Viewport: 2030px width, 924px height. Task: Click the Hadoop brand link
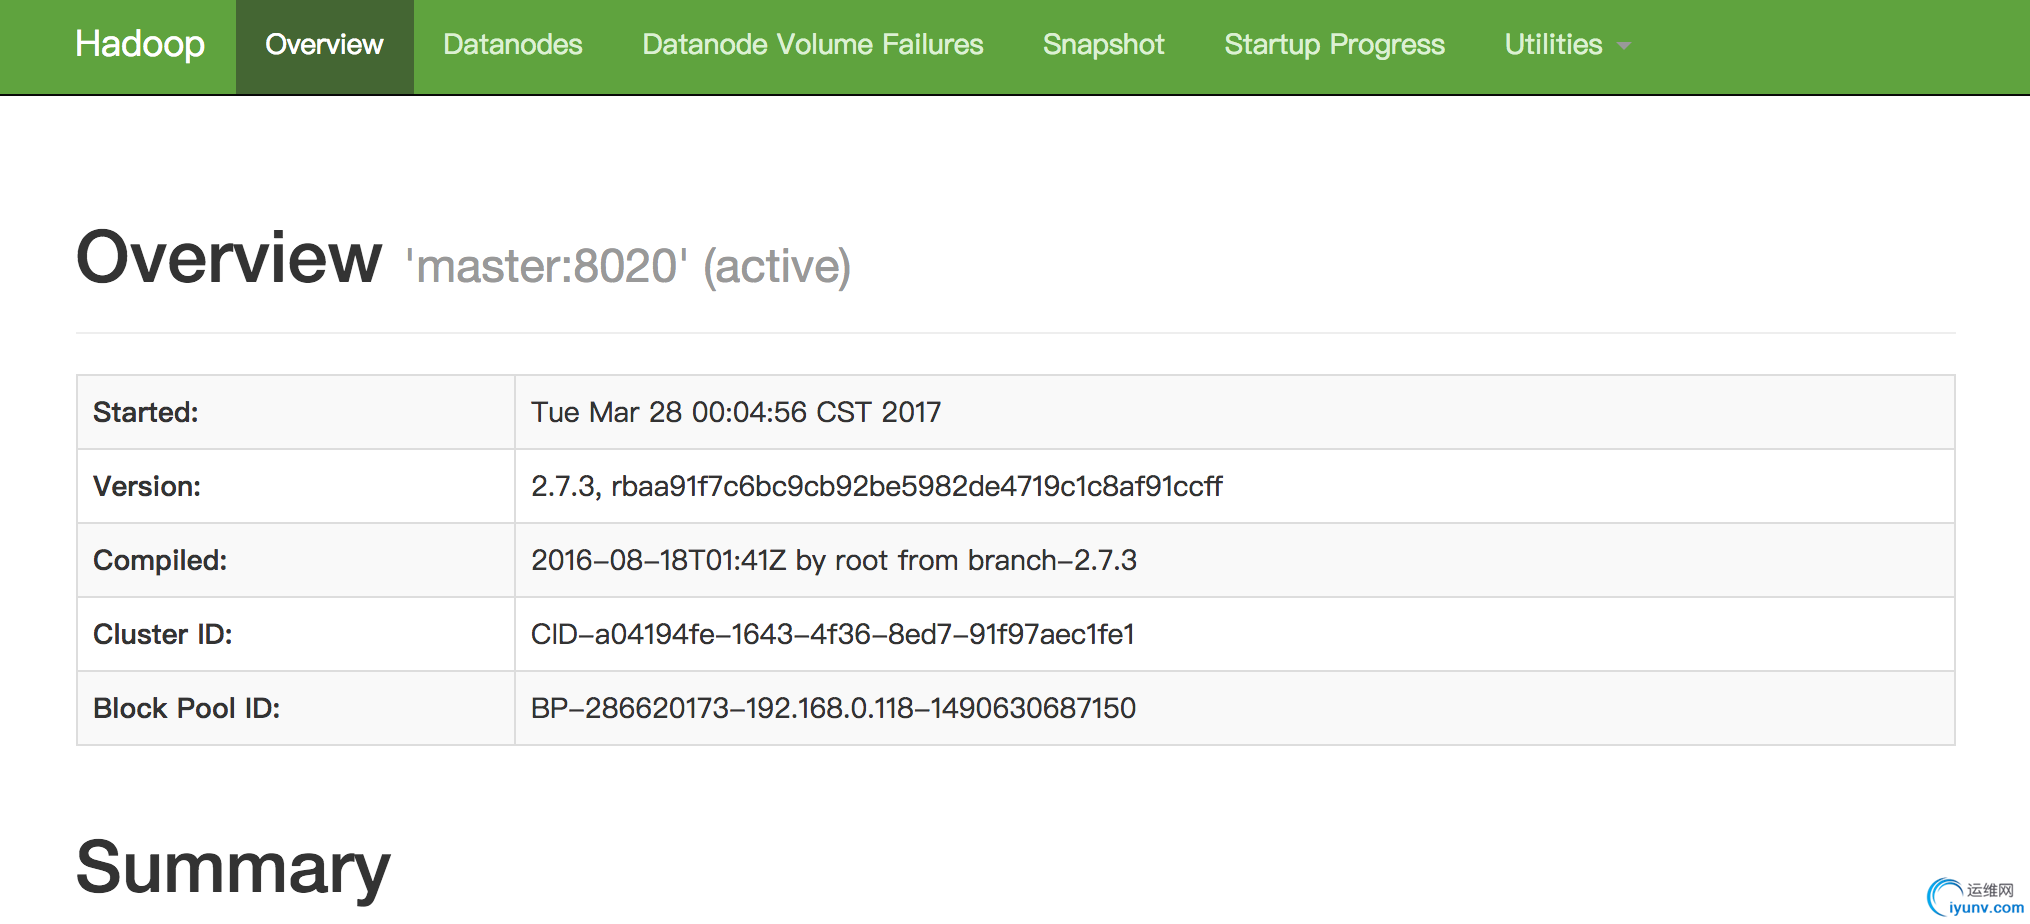pyautogui.click(x=140, y=45)
